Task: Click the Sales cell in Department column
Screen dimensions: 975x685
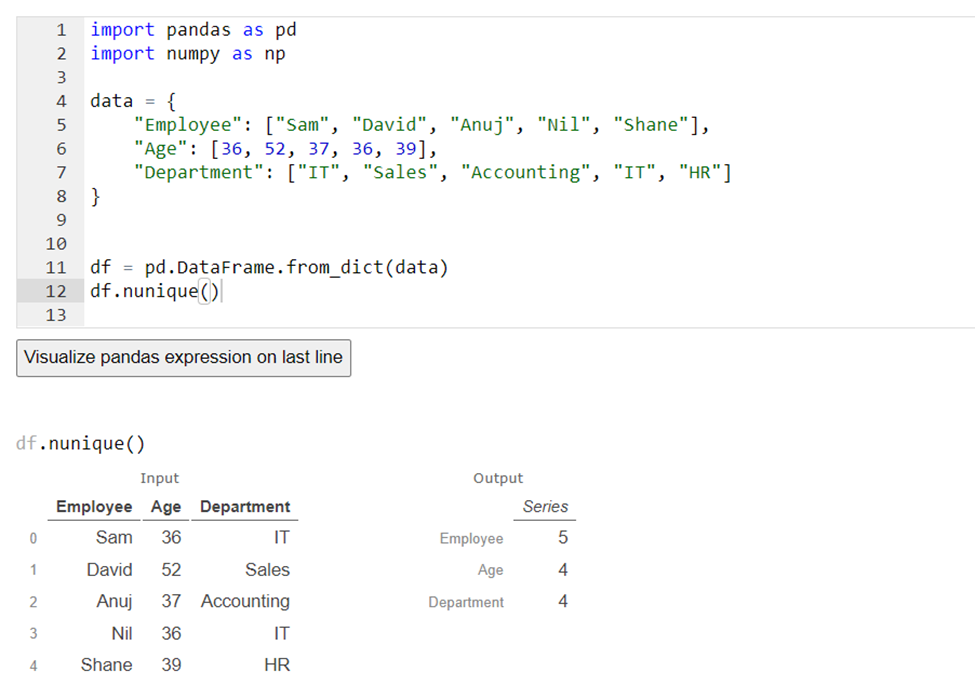Action: pyautogui.click(x=267, y=570)
